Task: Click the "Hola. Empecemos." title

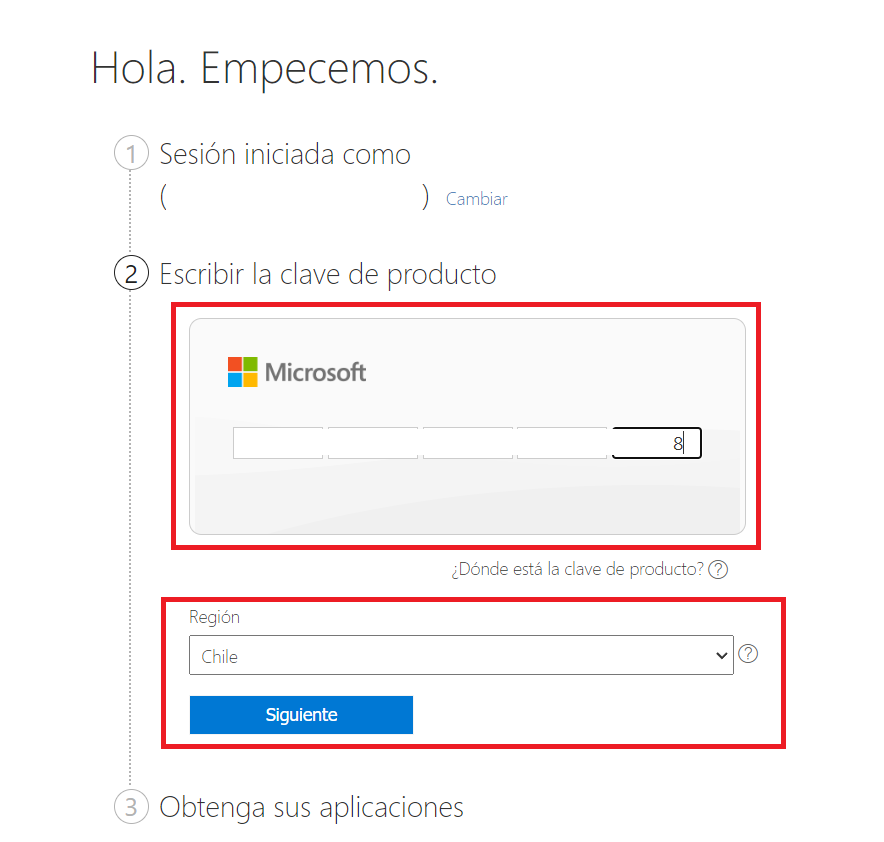Action: click(265, 67)
